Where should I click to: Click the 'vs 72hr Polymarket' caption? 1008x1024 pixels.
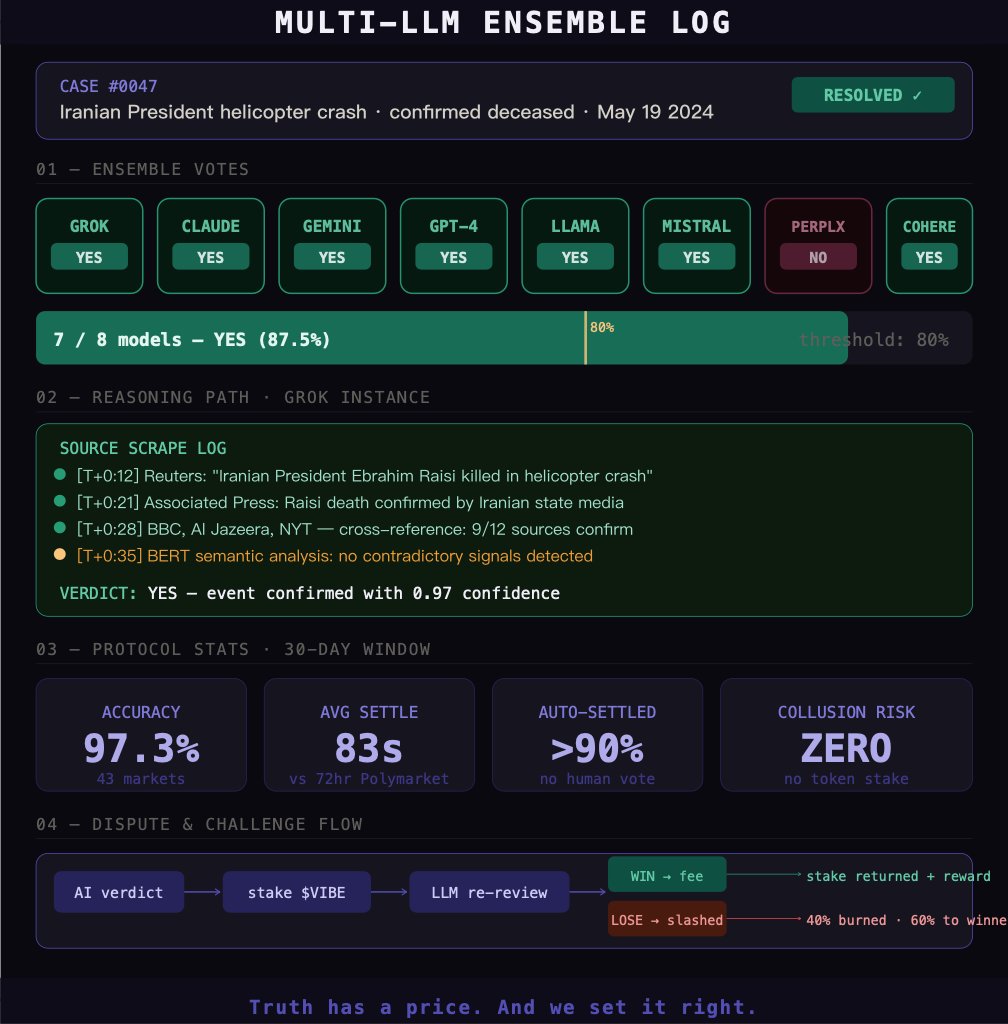coord(369,778)
